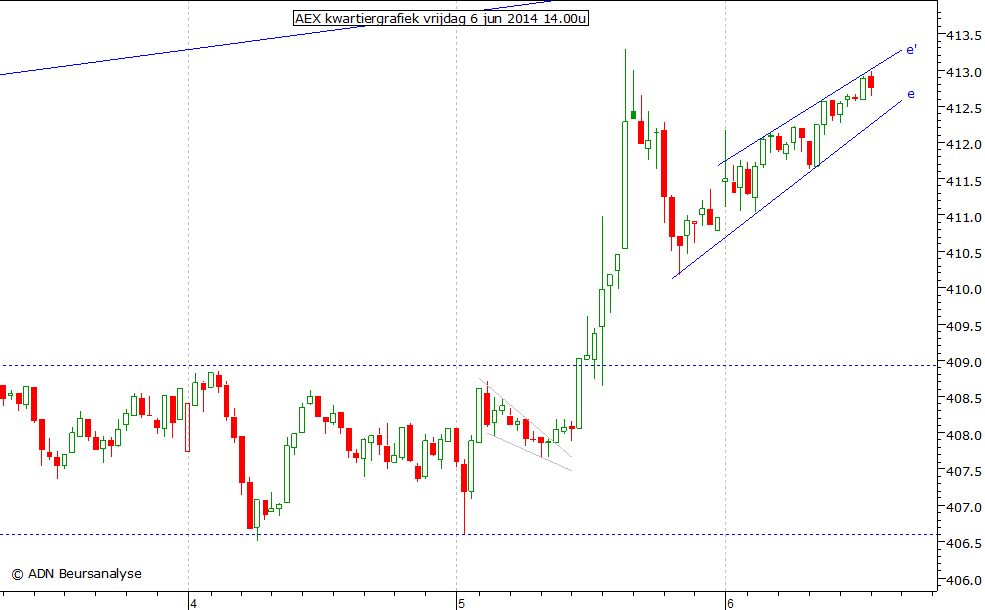This screenshot has width=985, height=610.
Task: Click the 407.5 price axis label
Action: coord(964,471)
